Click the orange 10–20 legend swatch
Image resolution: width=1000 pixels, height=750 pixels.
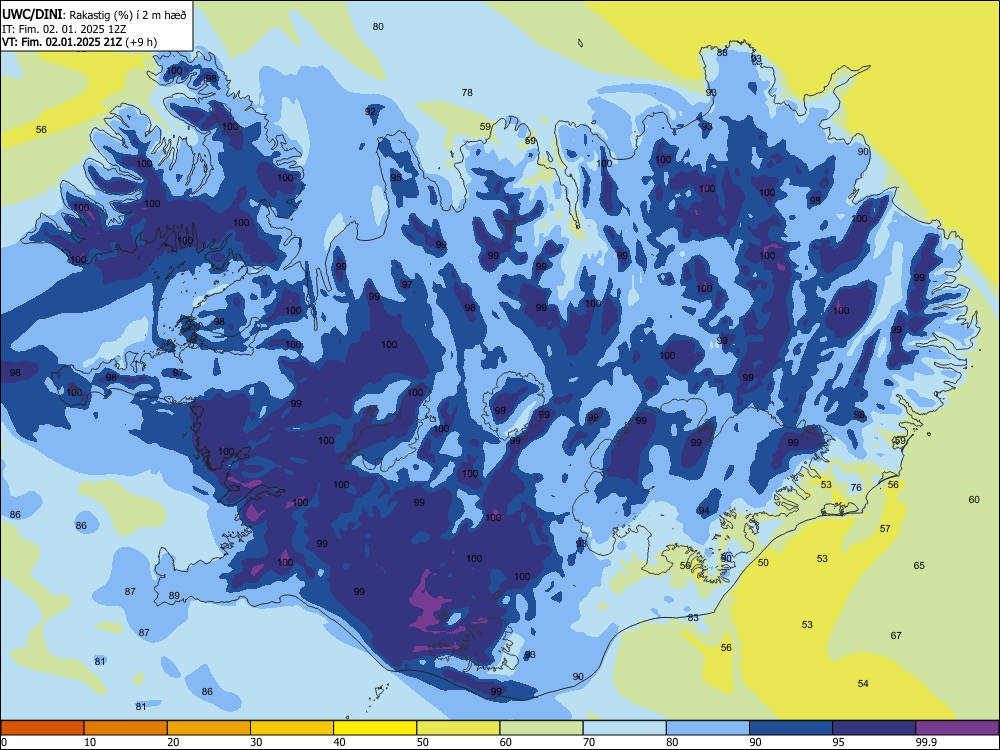coord(126,728)
